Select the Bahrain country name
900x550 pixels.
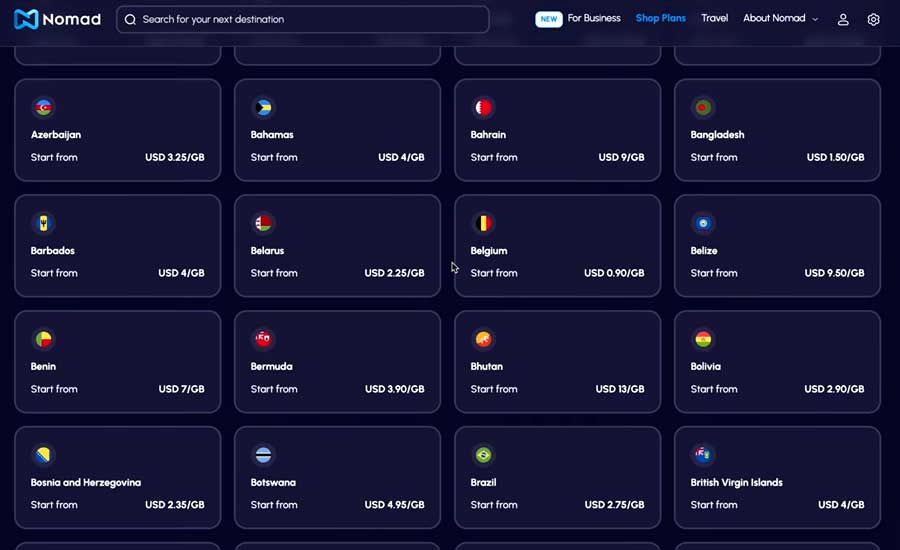click(x=488, y=135)
